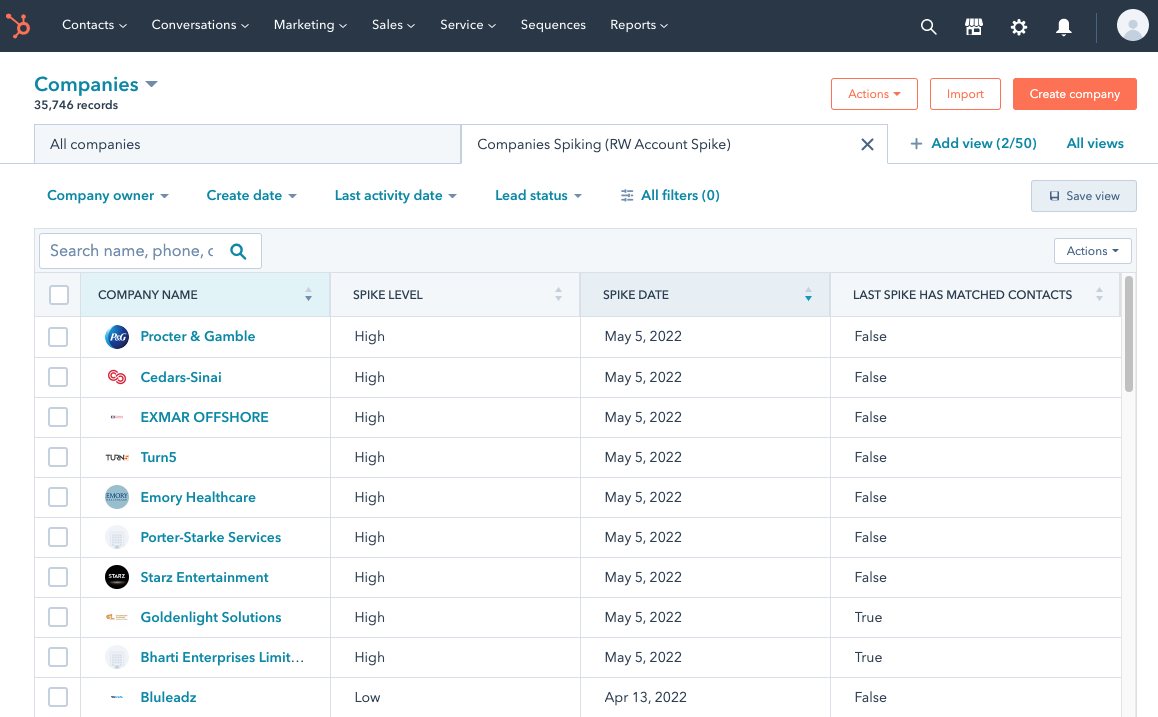The image size is (1158, 717).
Task: Sort by Spike Date column arrows
Action: (x=808, y=295)
